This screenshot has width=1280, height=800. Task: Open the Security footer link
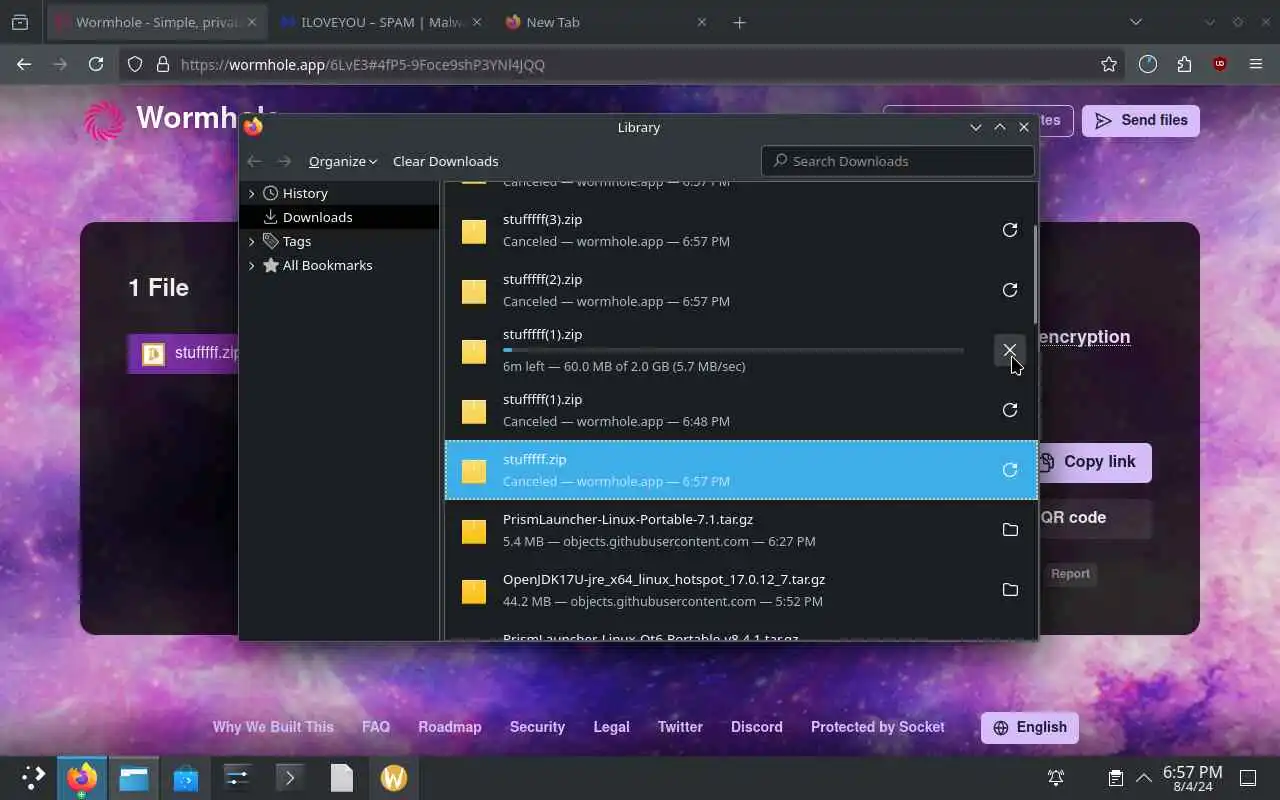[x=537, y=727]
